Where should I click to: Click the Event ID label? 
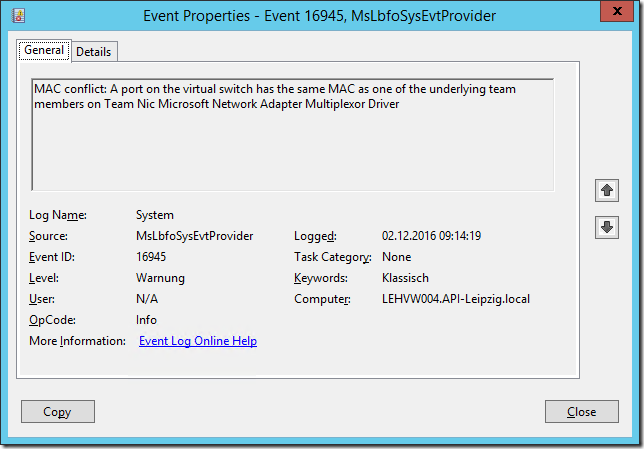(52, 257)
